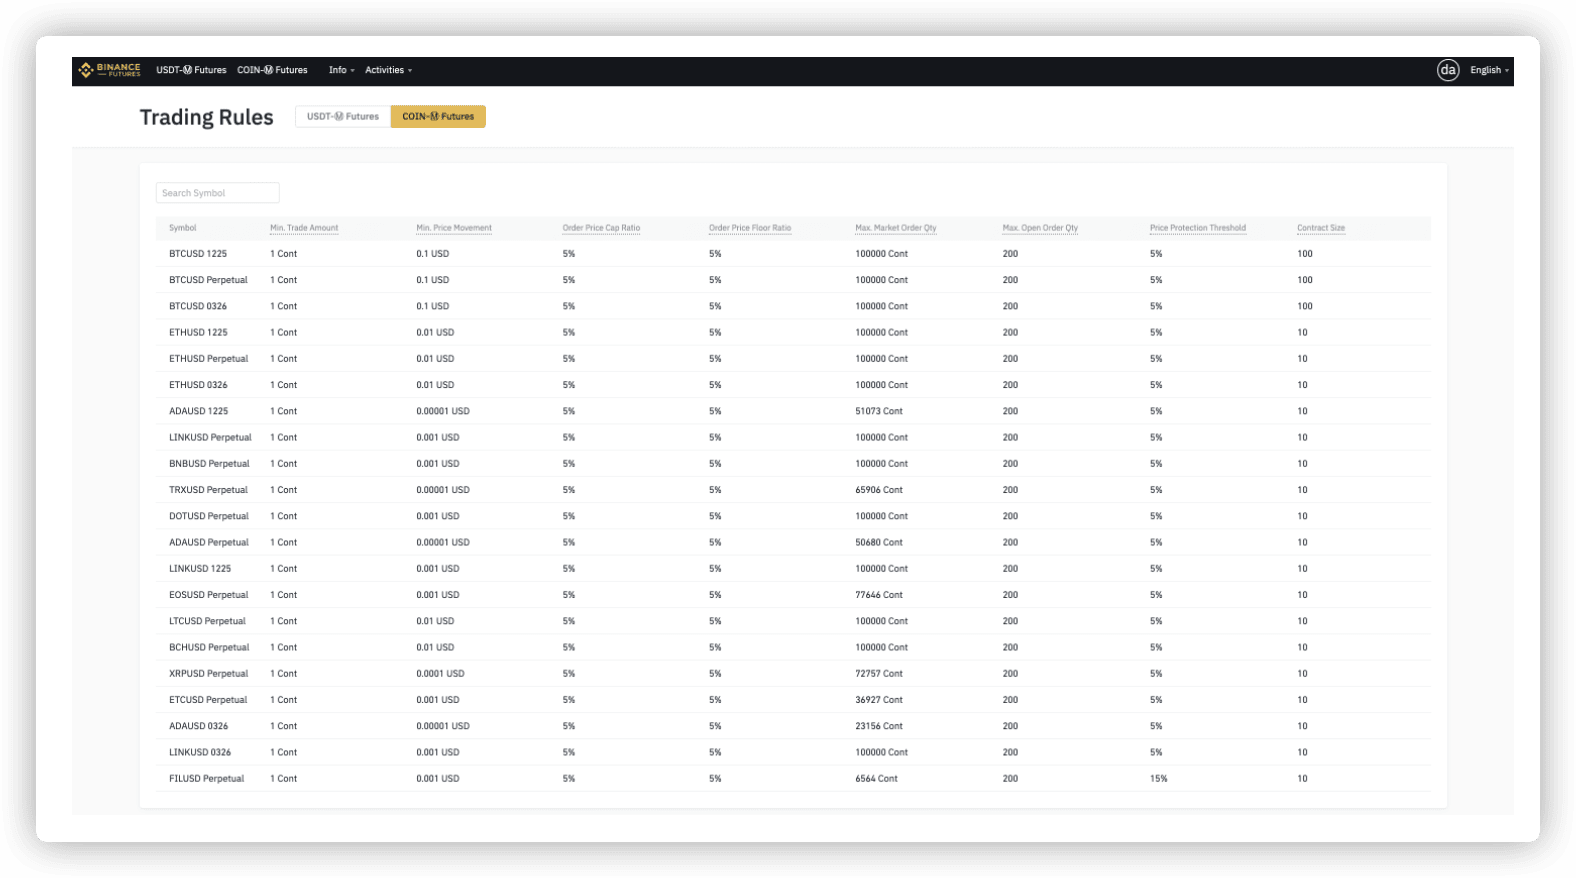Select the ETHUSD 1225 symbol
This screenshot has height=878, width=1576.
point(198,332)
